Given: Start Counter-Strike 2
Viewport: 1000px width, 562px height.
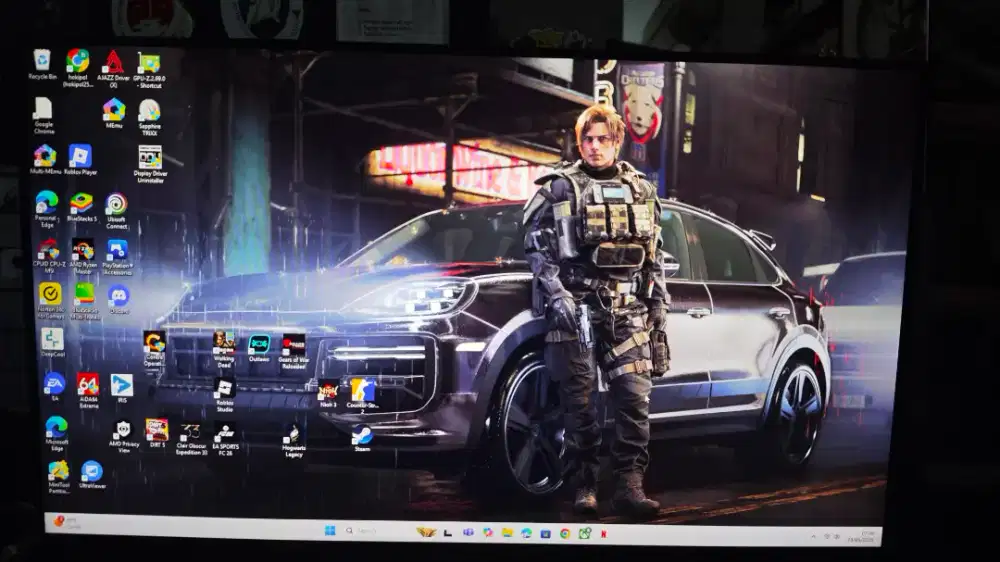Looking at the screenshot, I should pos(362,396).
